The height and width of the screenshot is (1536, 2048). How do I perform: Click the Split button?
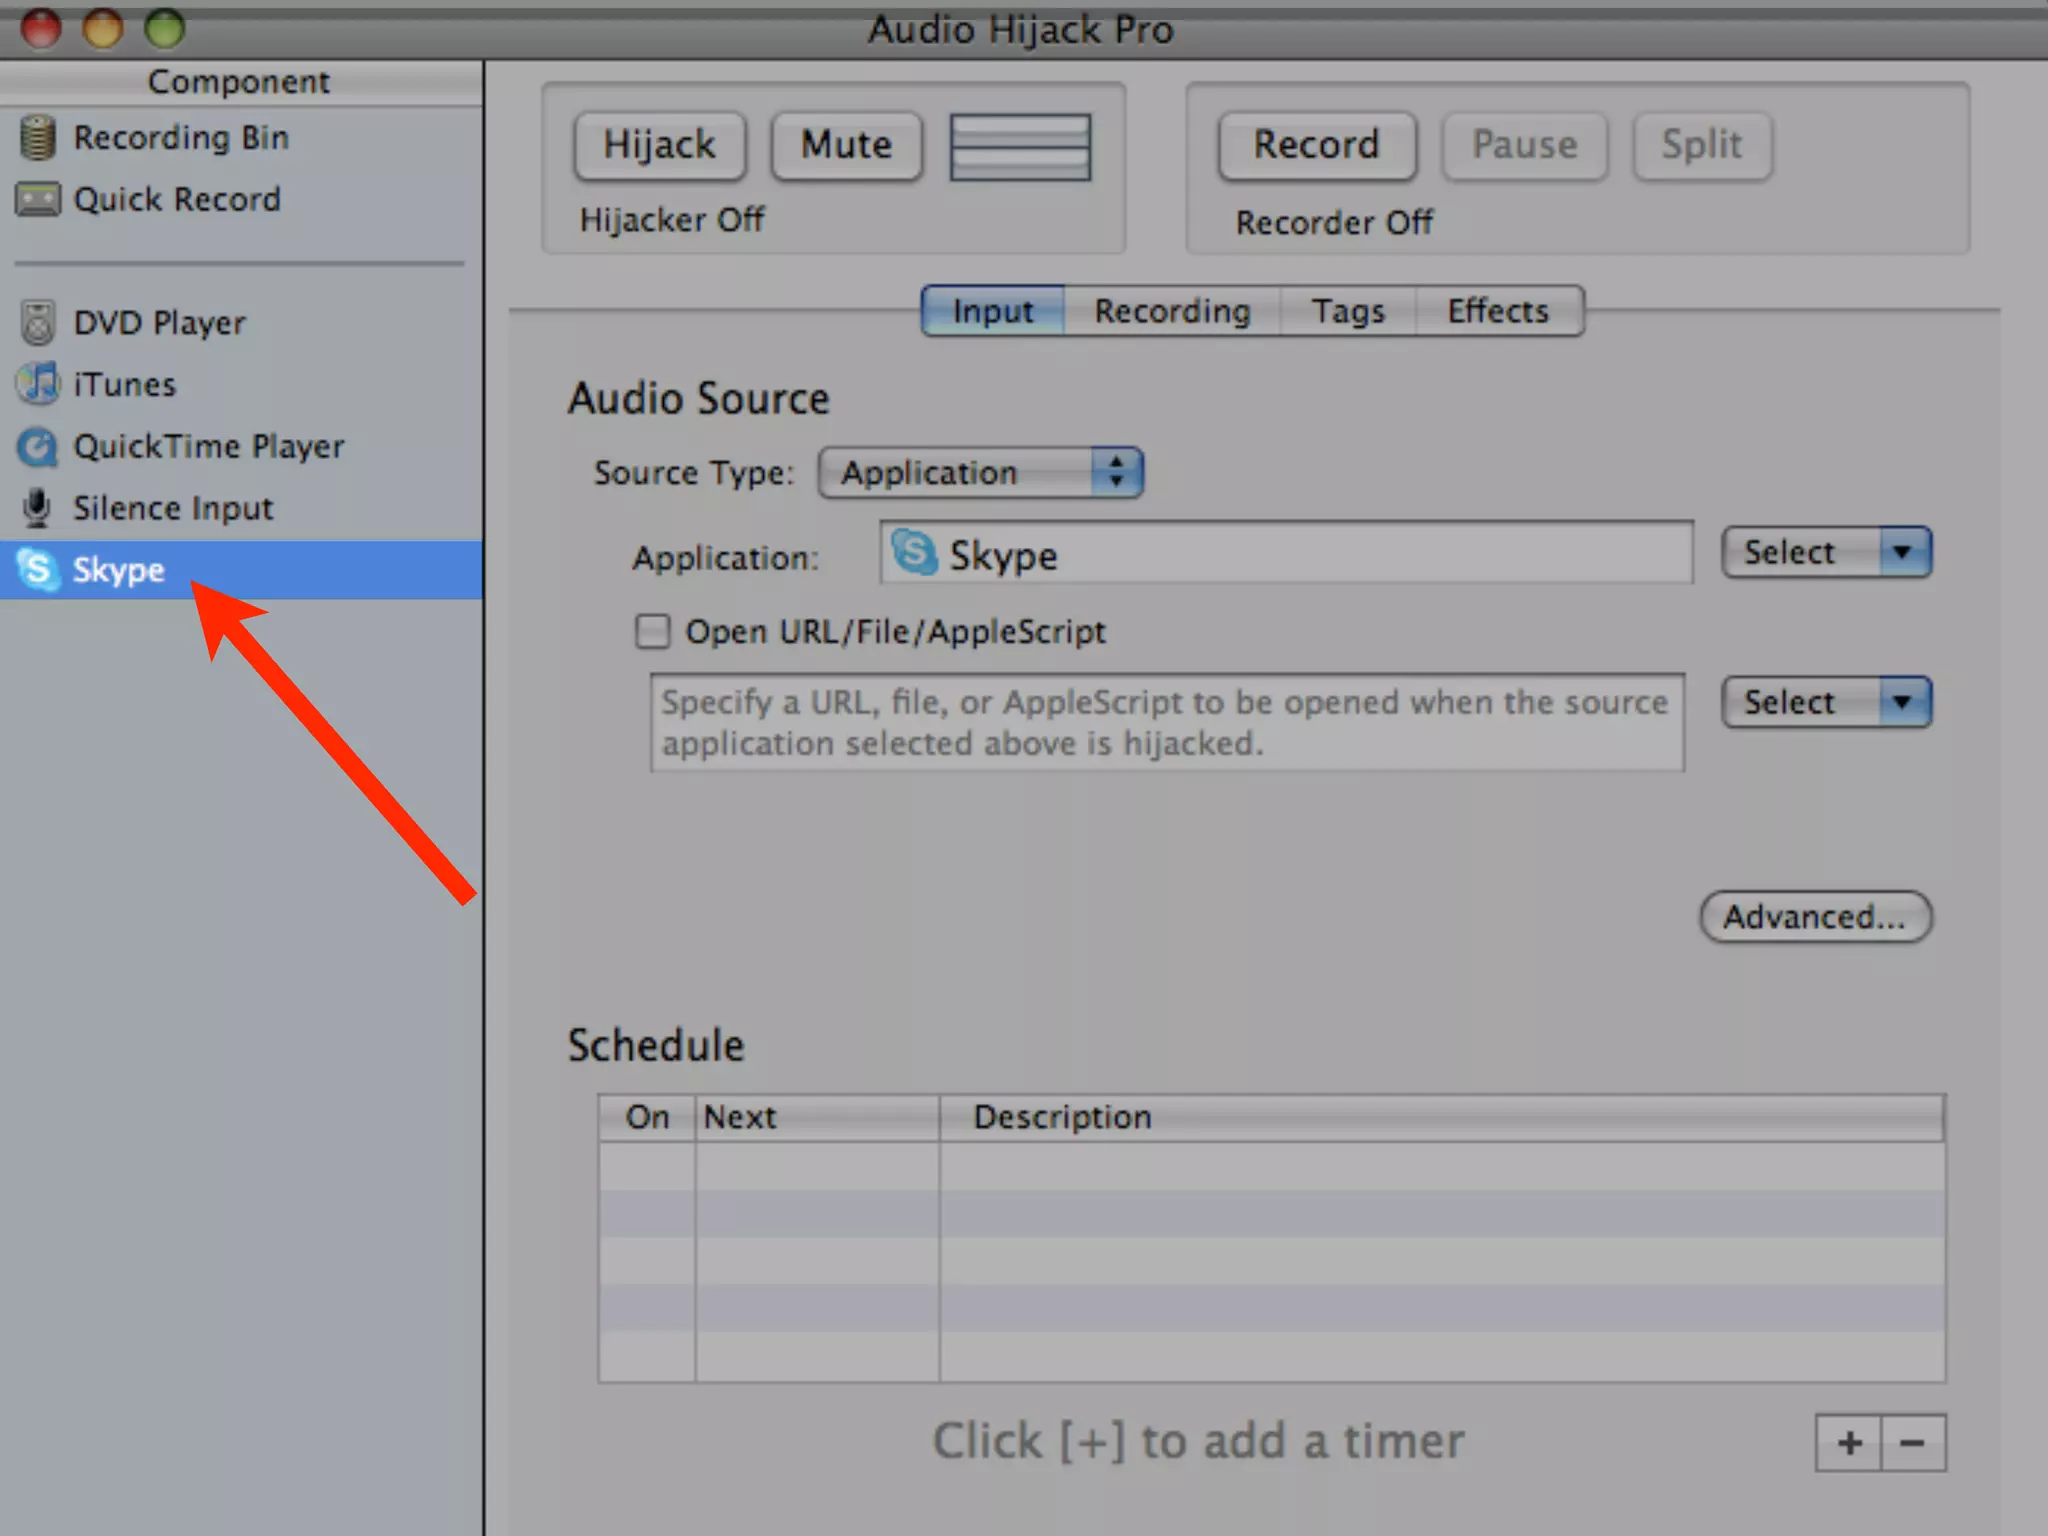click(x=1702, y=145)
